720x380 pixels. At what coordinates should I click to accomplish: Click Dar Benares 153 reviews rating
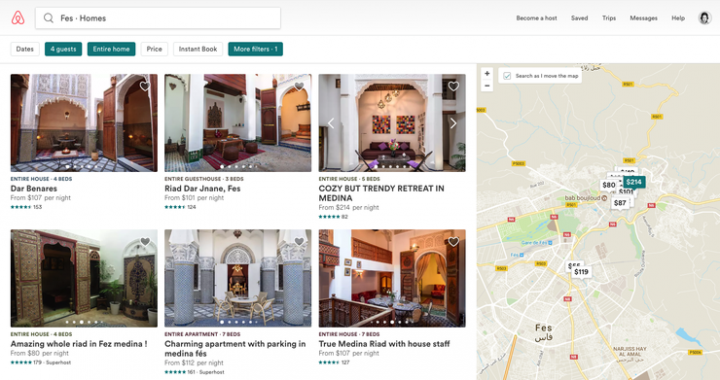pyautogui.click(x=26, y=207)
